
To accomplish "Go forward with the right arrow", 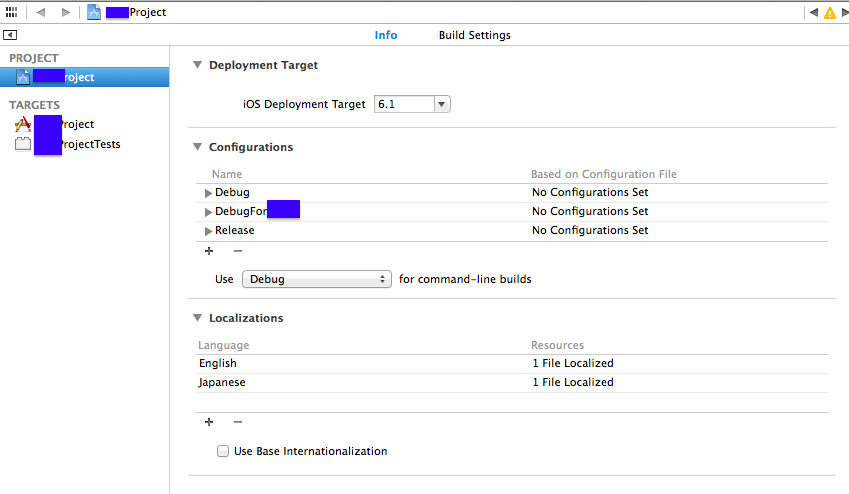I will click(x=66, y=12).
